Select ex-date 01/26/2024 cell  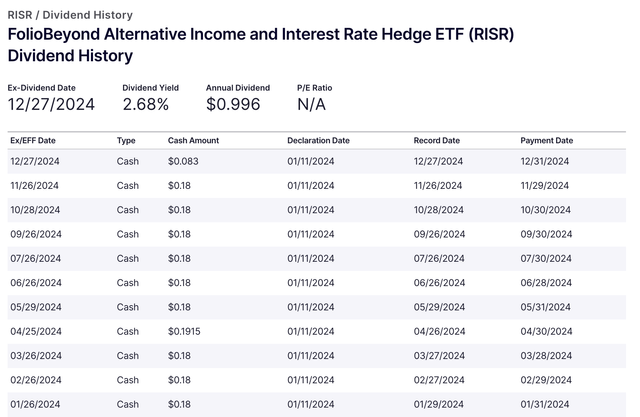(x=35, y=404)
